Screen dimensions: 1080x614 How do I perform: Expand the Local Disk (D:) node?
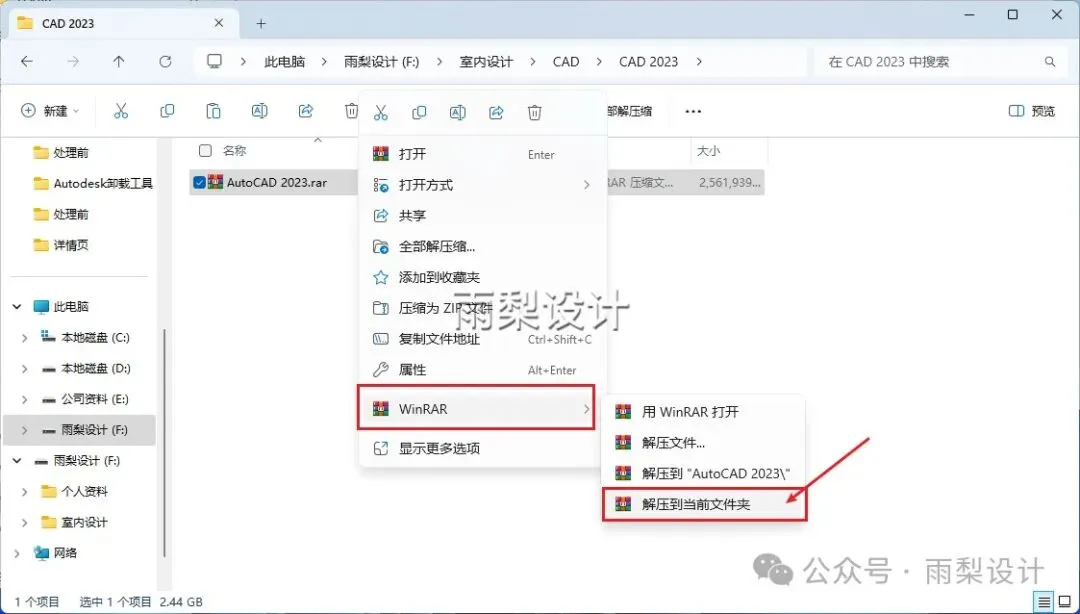pos(25,369)
